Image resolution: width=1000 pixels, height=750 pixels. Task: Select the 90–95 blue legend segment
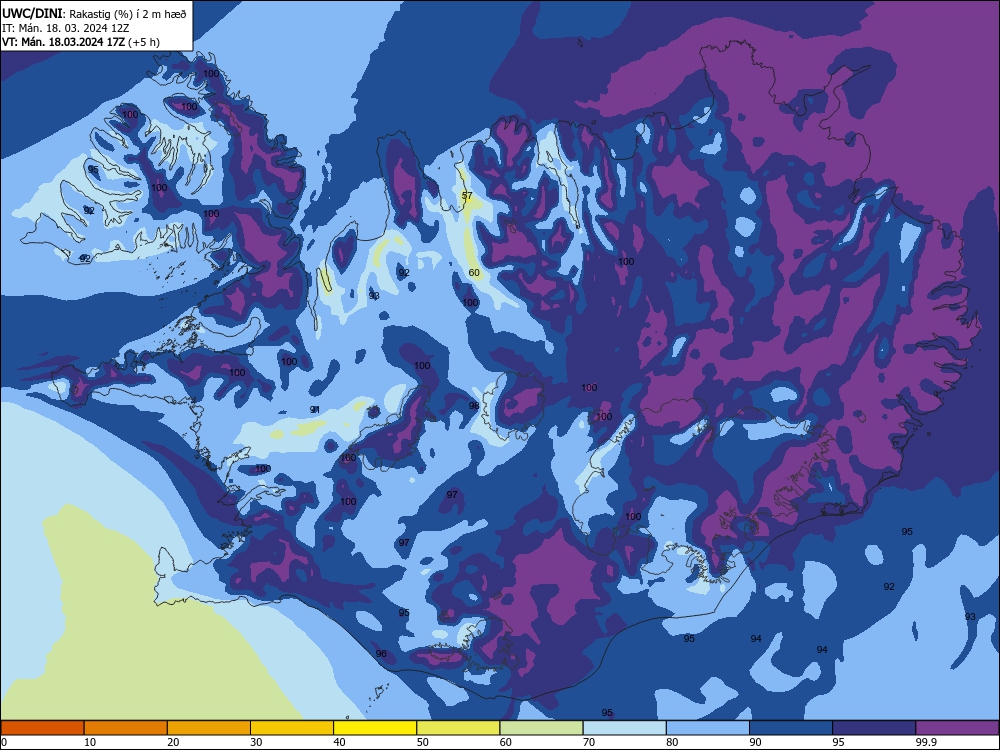tap(791, 728)
